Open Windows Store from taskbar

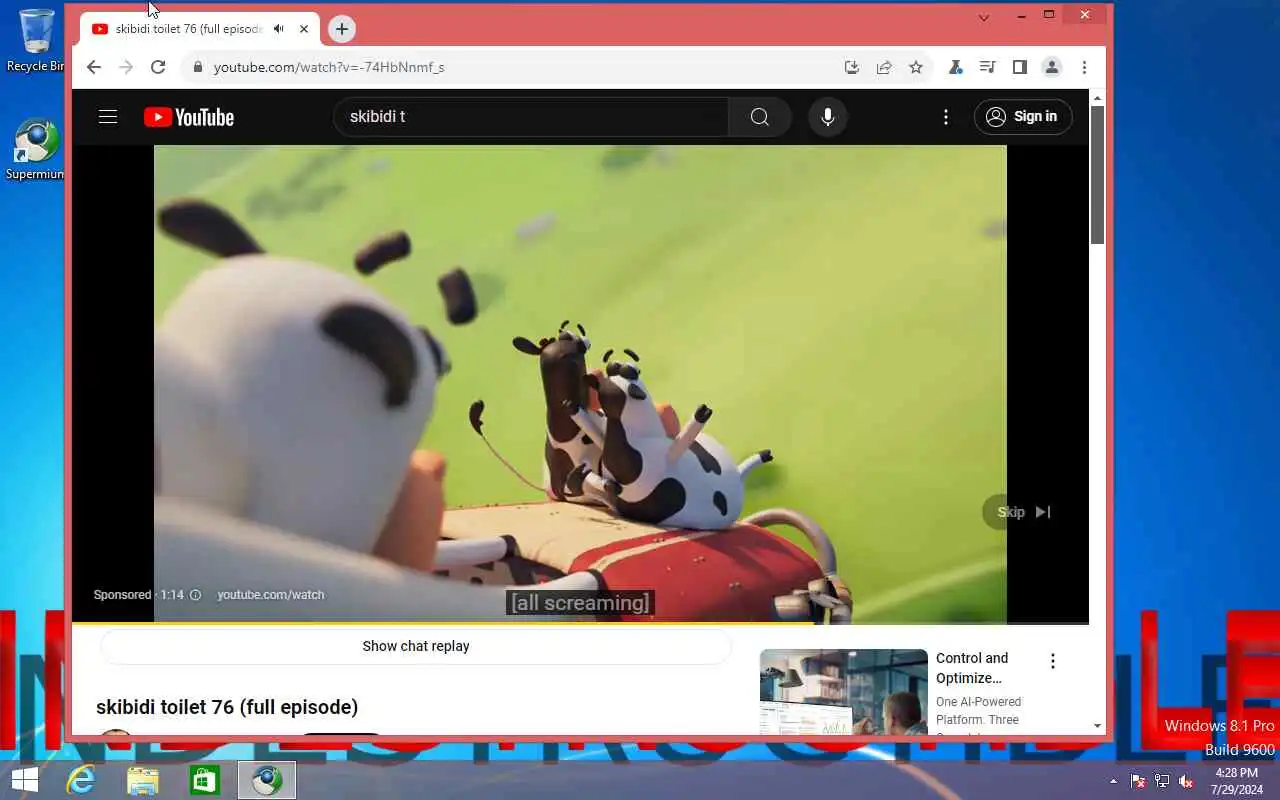[205, 780]
